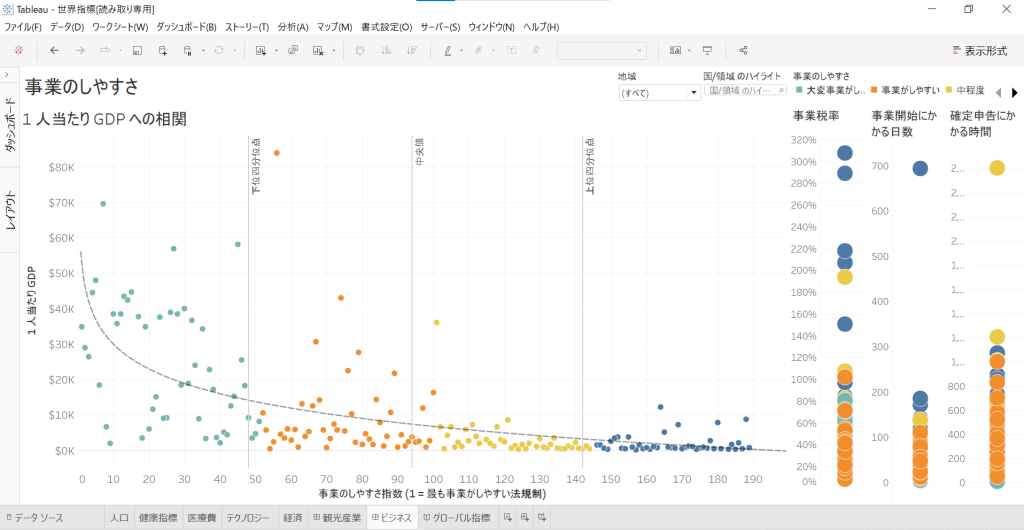The height and width of the screenshot is (530, 1024).
Task: Open the 書式設定(O) menu
Action: 387,27
